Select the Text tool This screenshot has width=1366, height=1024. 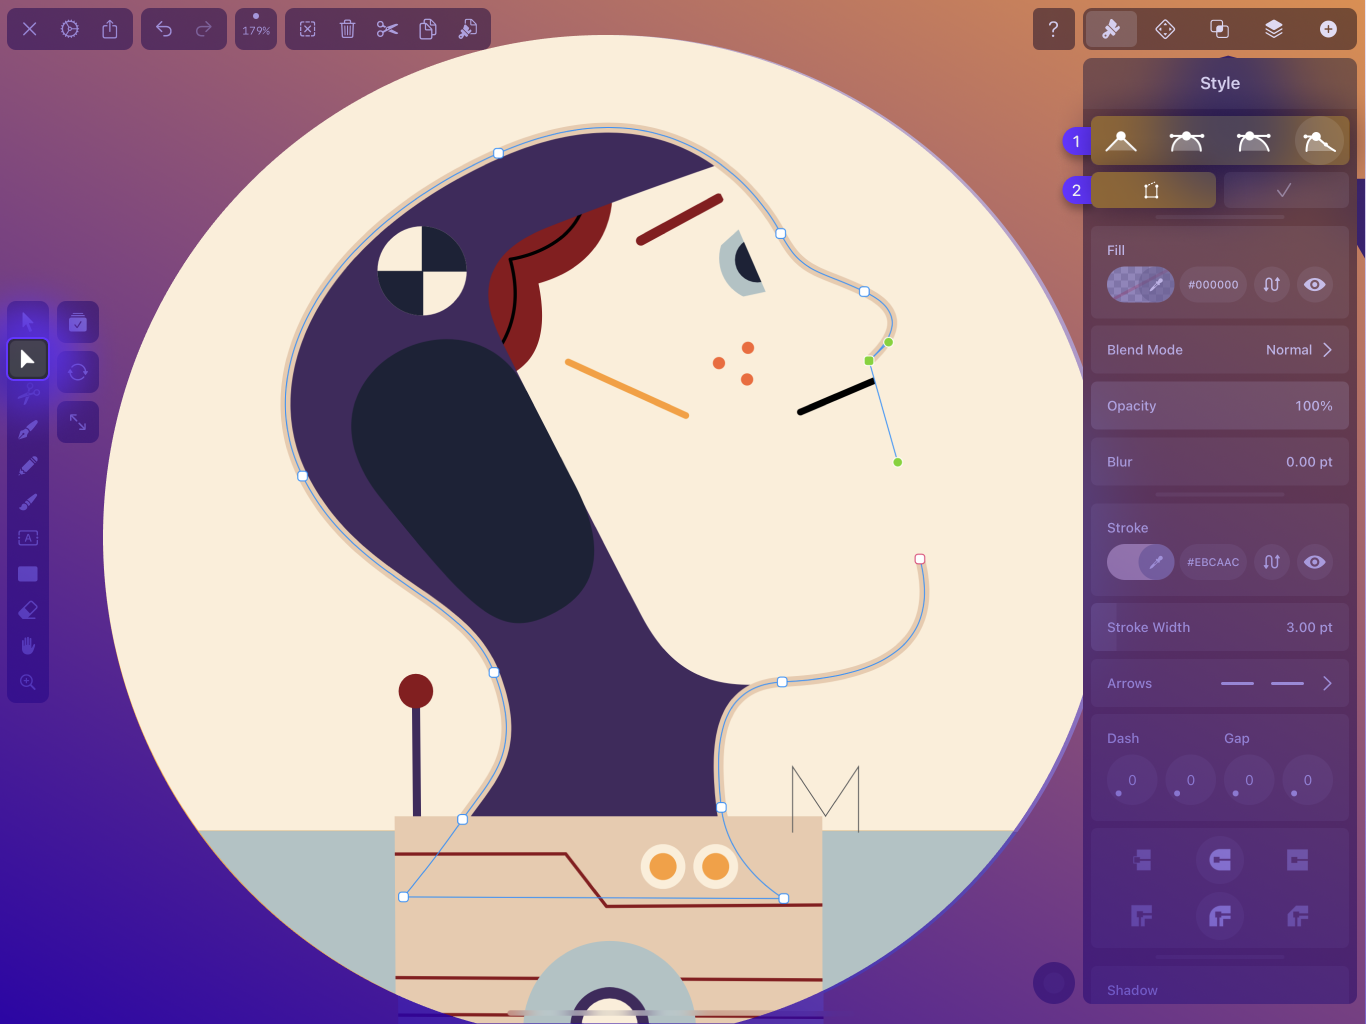tap(28, 538)
